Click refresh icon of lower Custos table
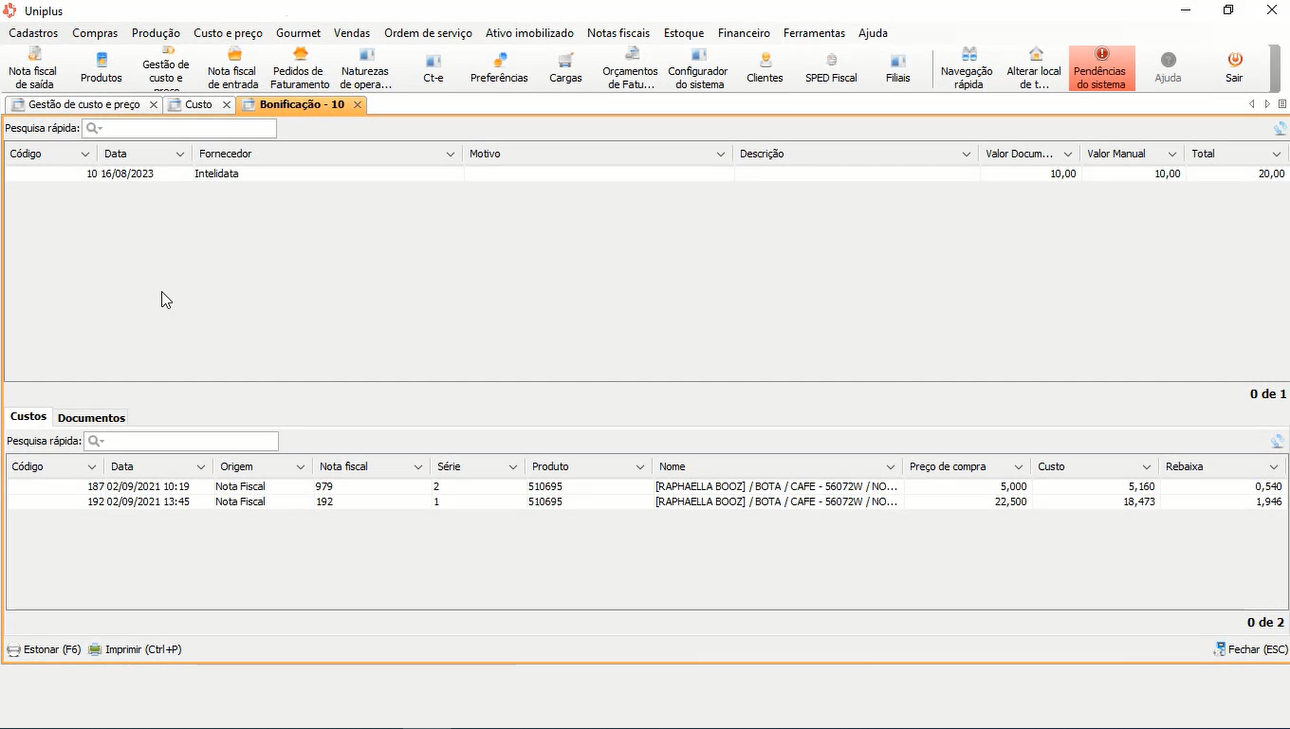 pos(1277,441)
